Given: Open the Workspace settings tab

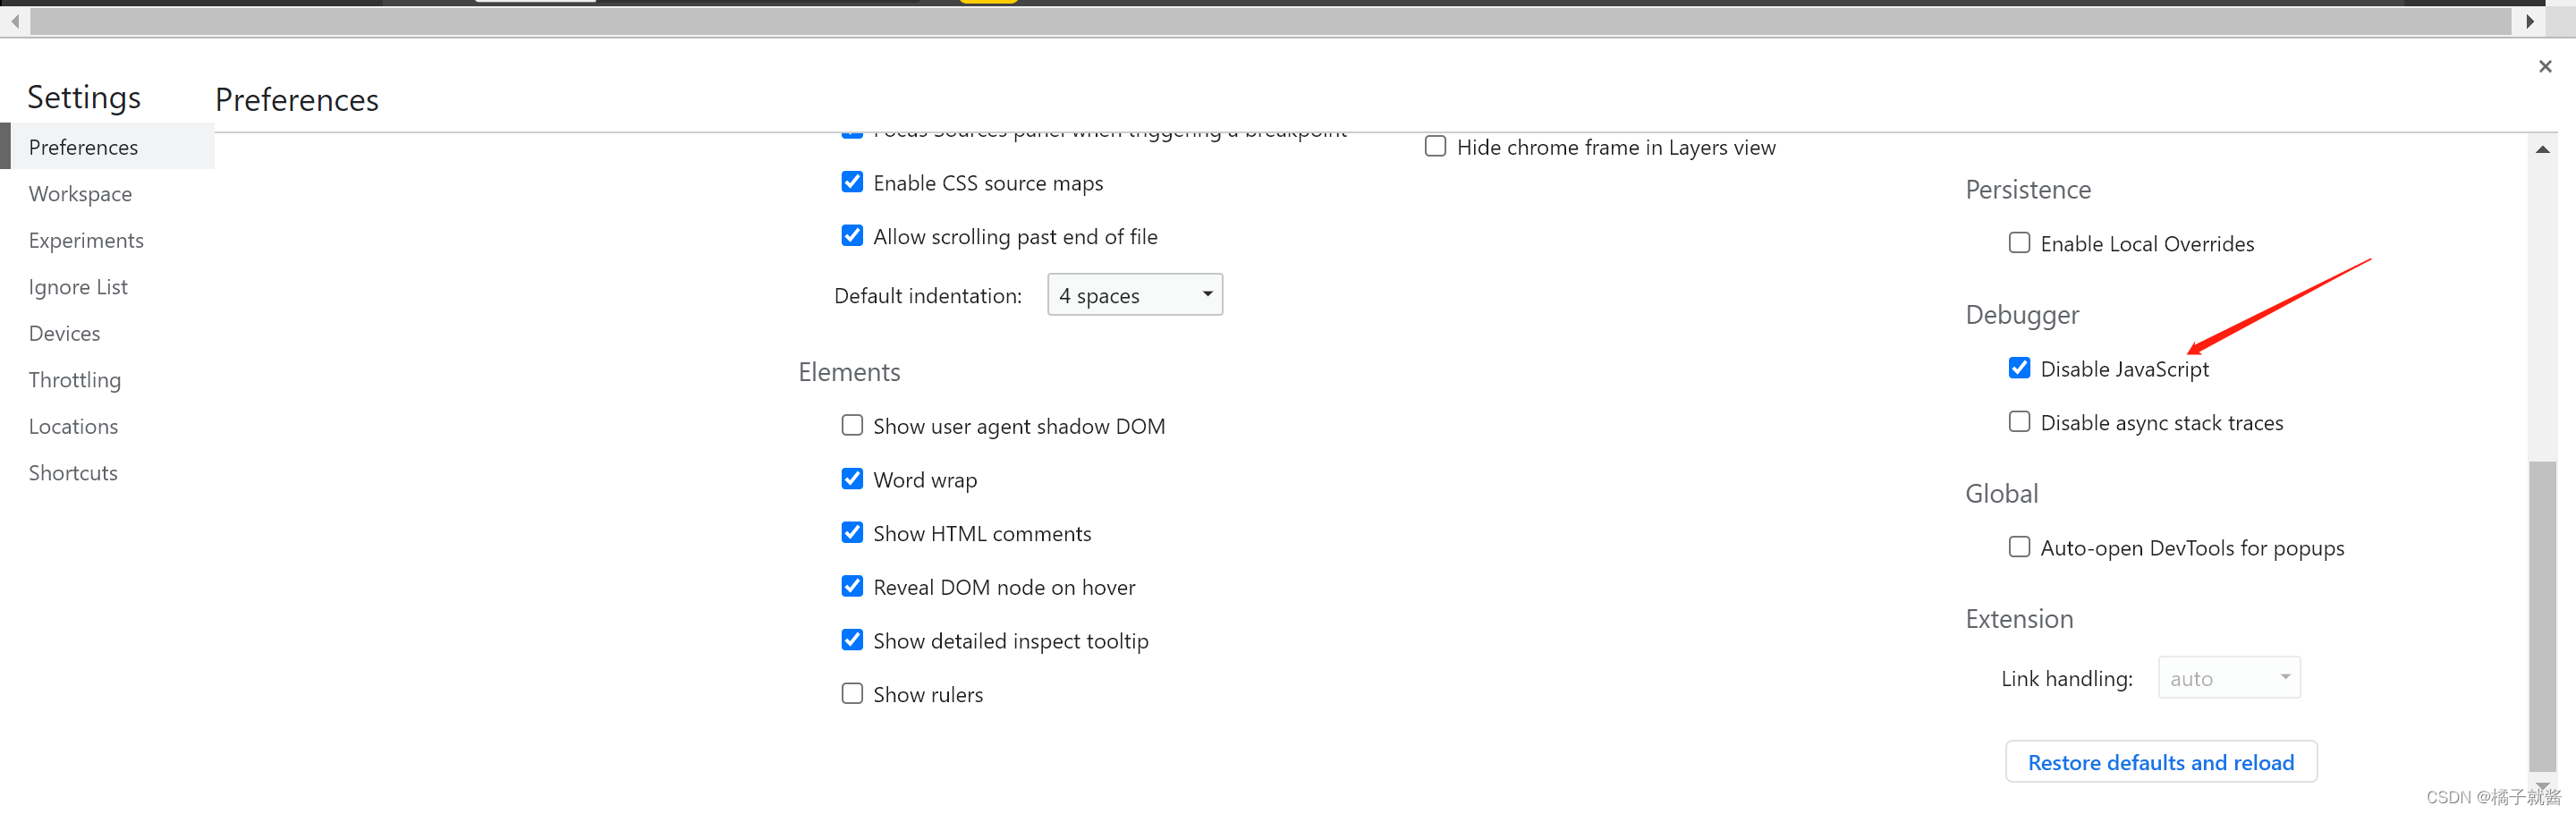Looking at the screenshot, I should pyautogui.click(x=107, y=194).
